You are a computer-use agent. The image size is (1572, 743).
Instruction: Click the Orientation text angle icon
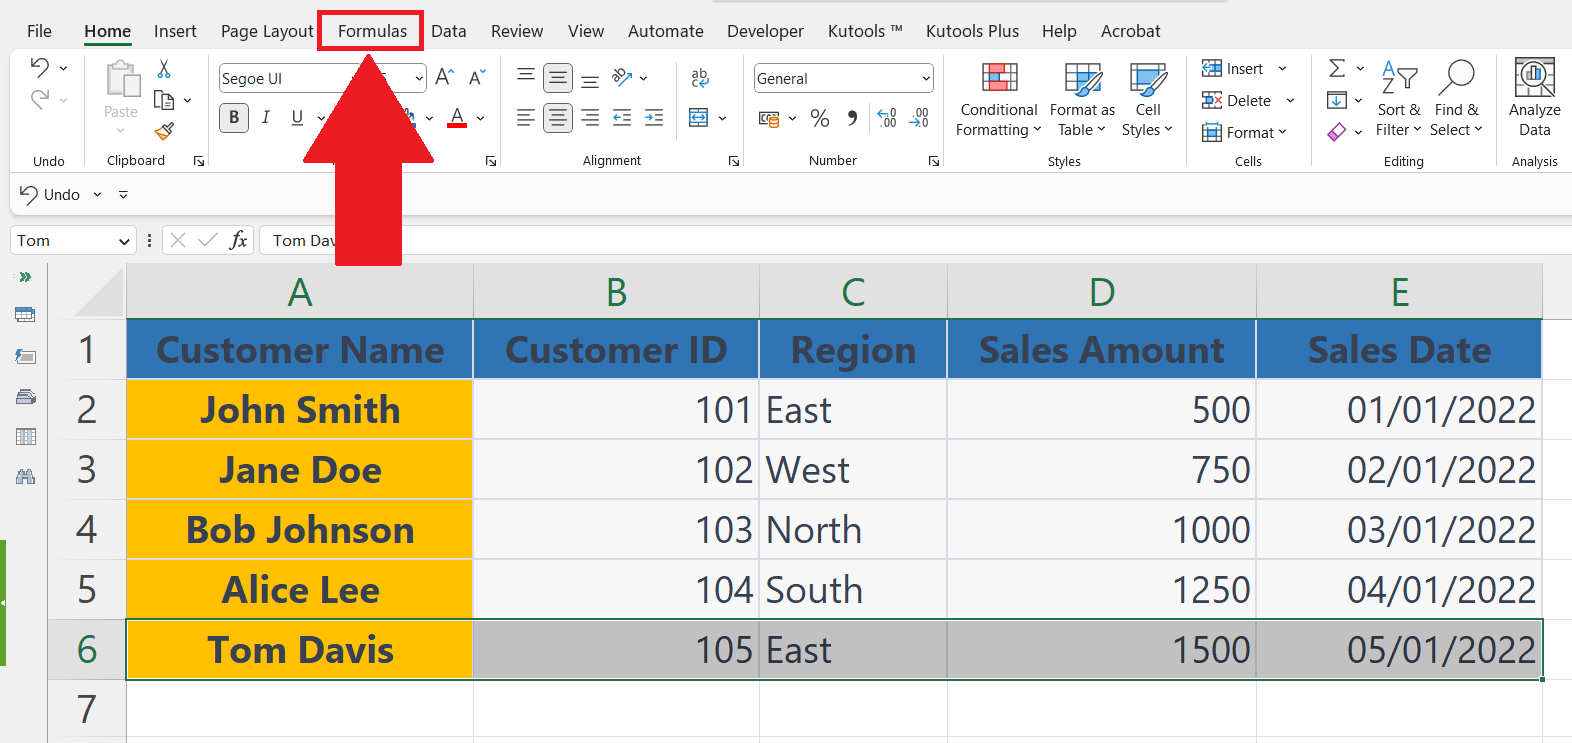pos(623,77)
